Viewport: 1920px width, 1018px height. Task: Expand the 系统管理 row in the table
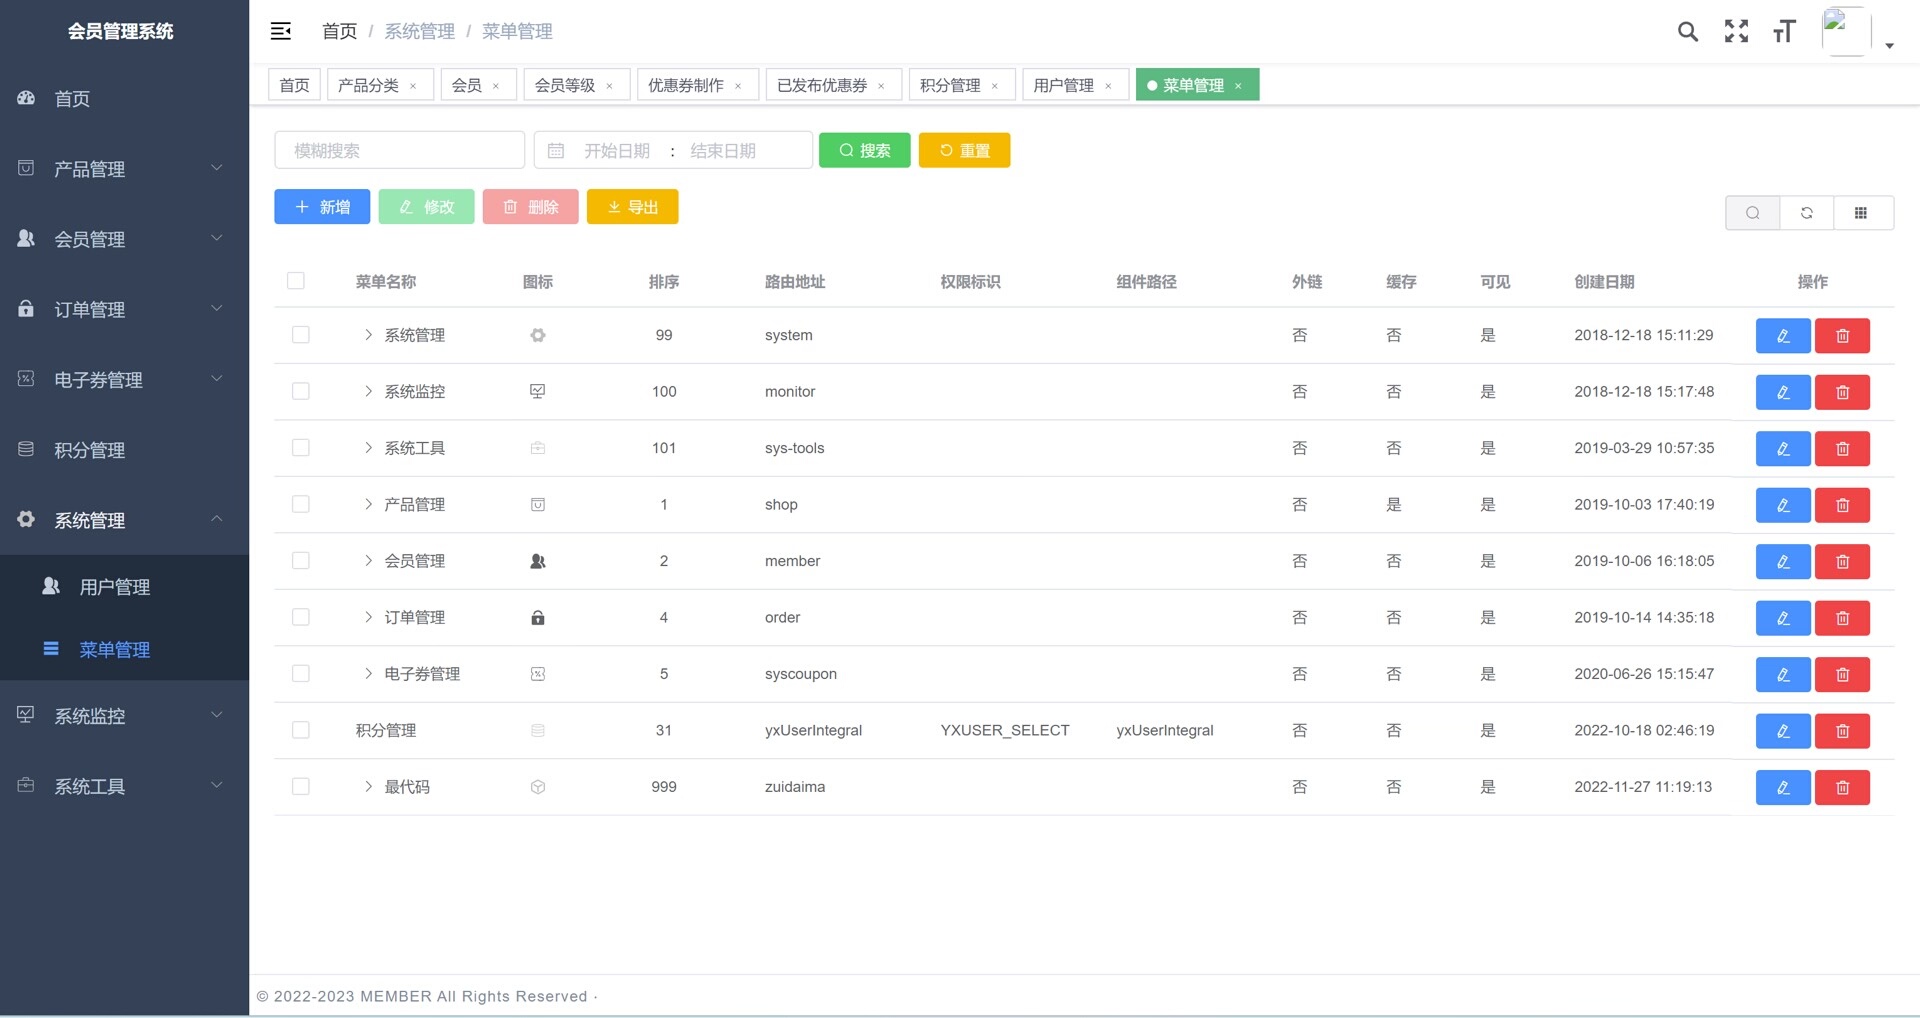coord(368,335)
